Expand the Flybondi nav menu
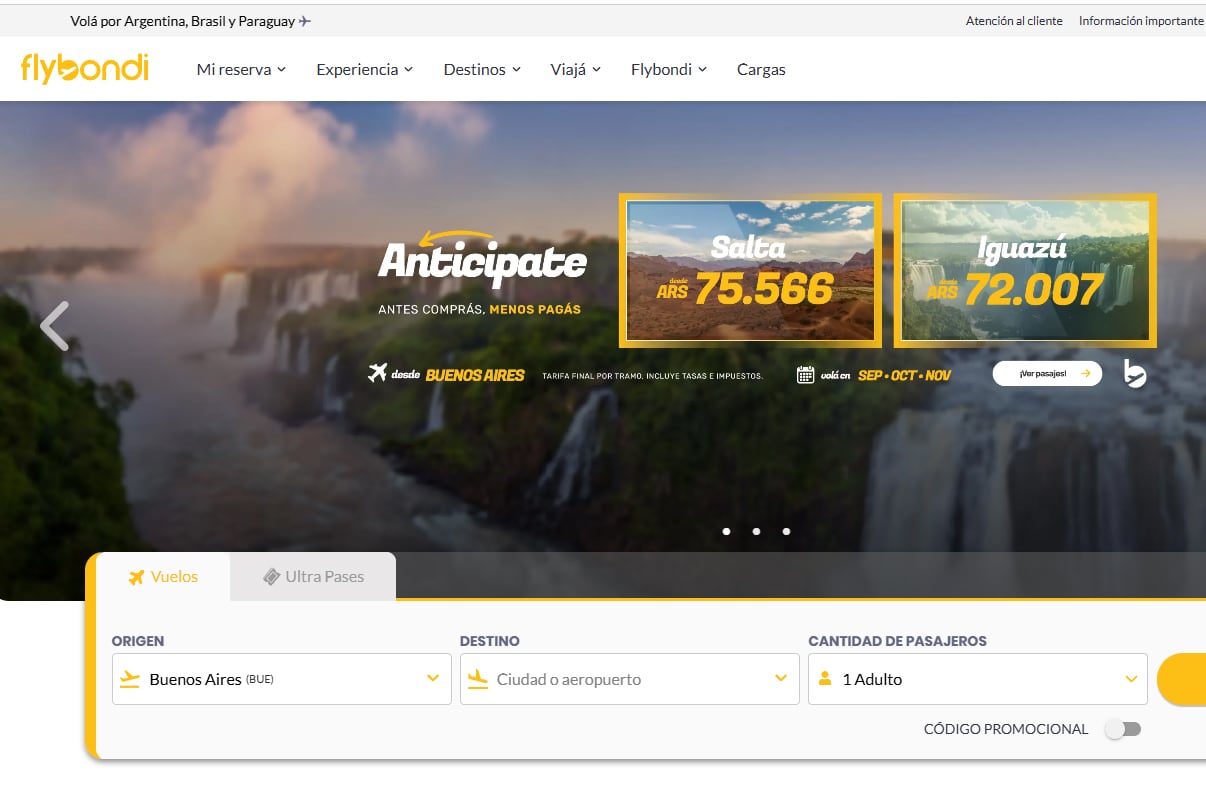Image resolution: width=1206 pixels, height=804 pixels. [x=668, y=69]
